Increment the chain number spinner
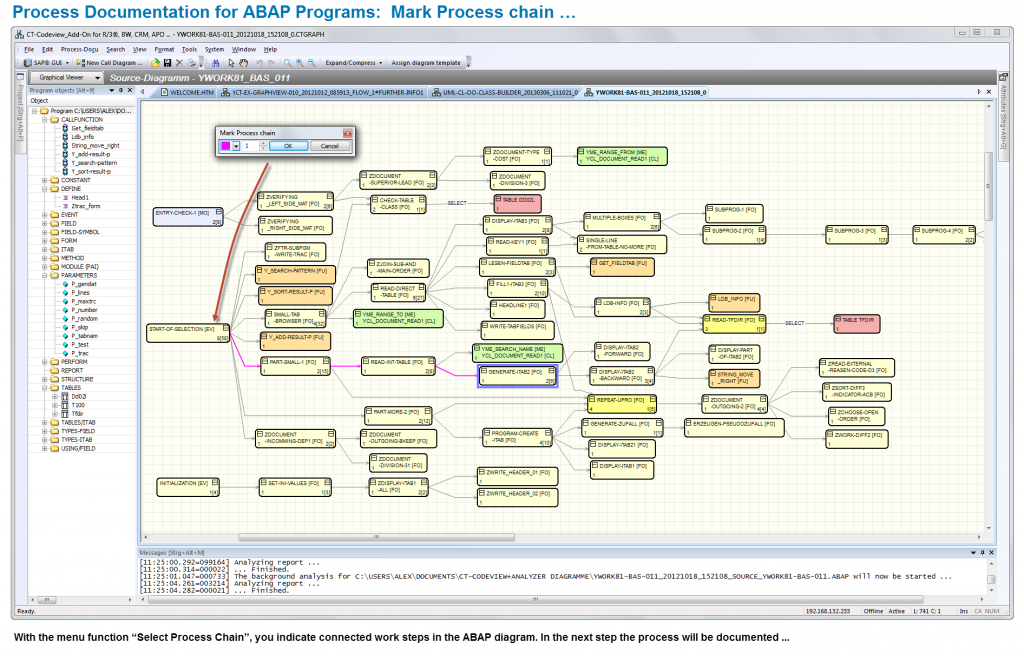The height and width of the screenshot is (656, 1024). (x=263, y=143)
